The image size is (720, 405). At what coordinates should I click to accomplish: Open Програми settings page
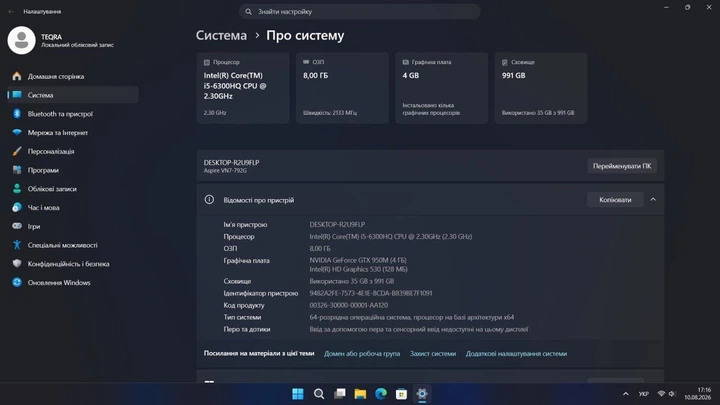(x=73, y=170)
